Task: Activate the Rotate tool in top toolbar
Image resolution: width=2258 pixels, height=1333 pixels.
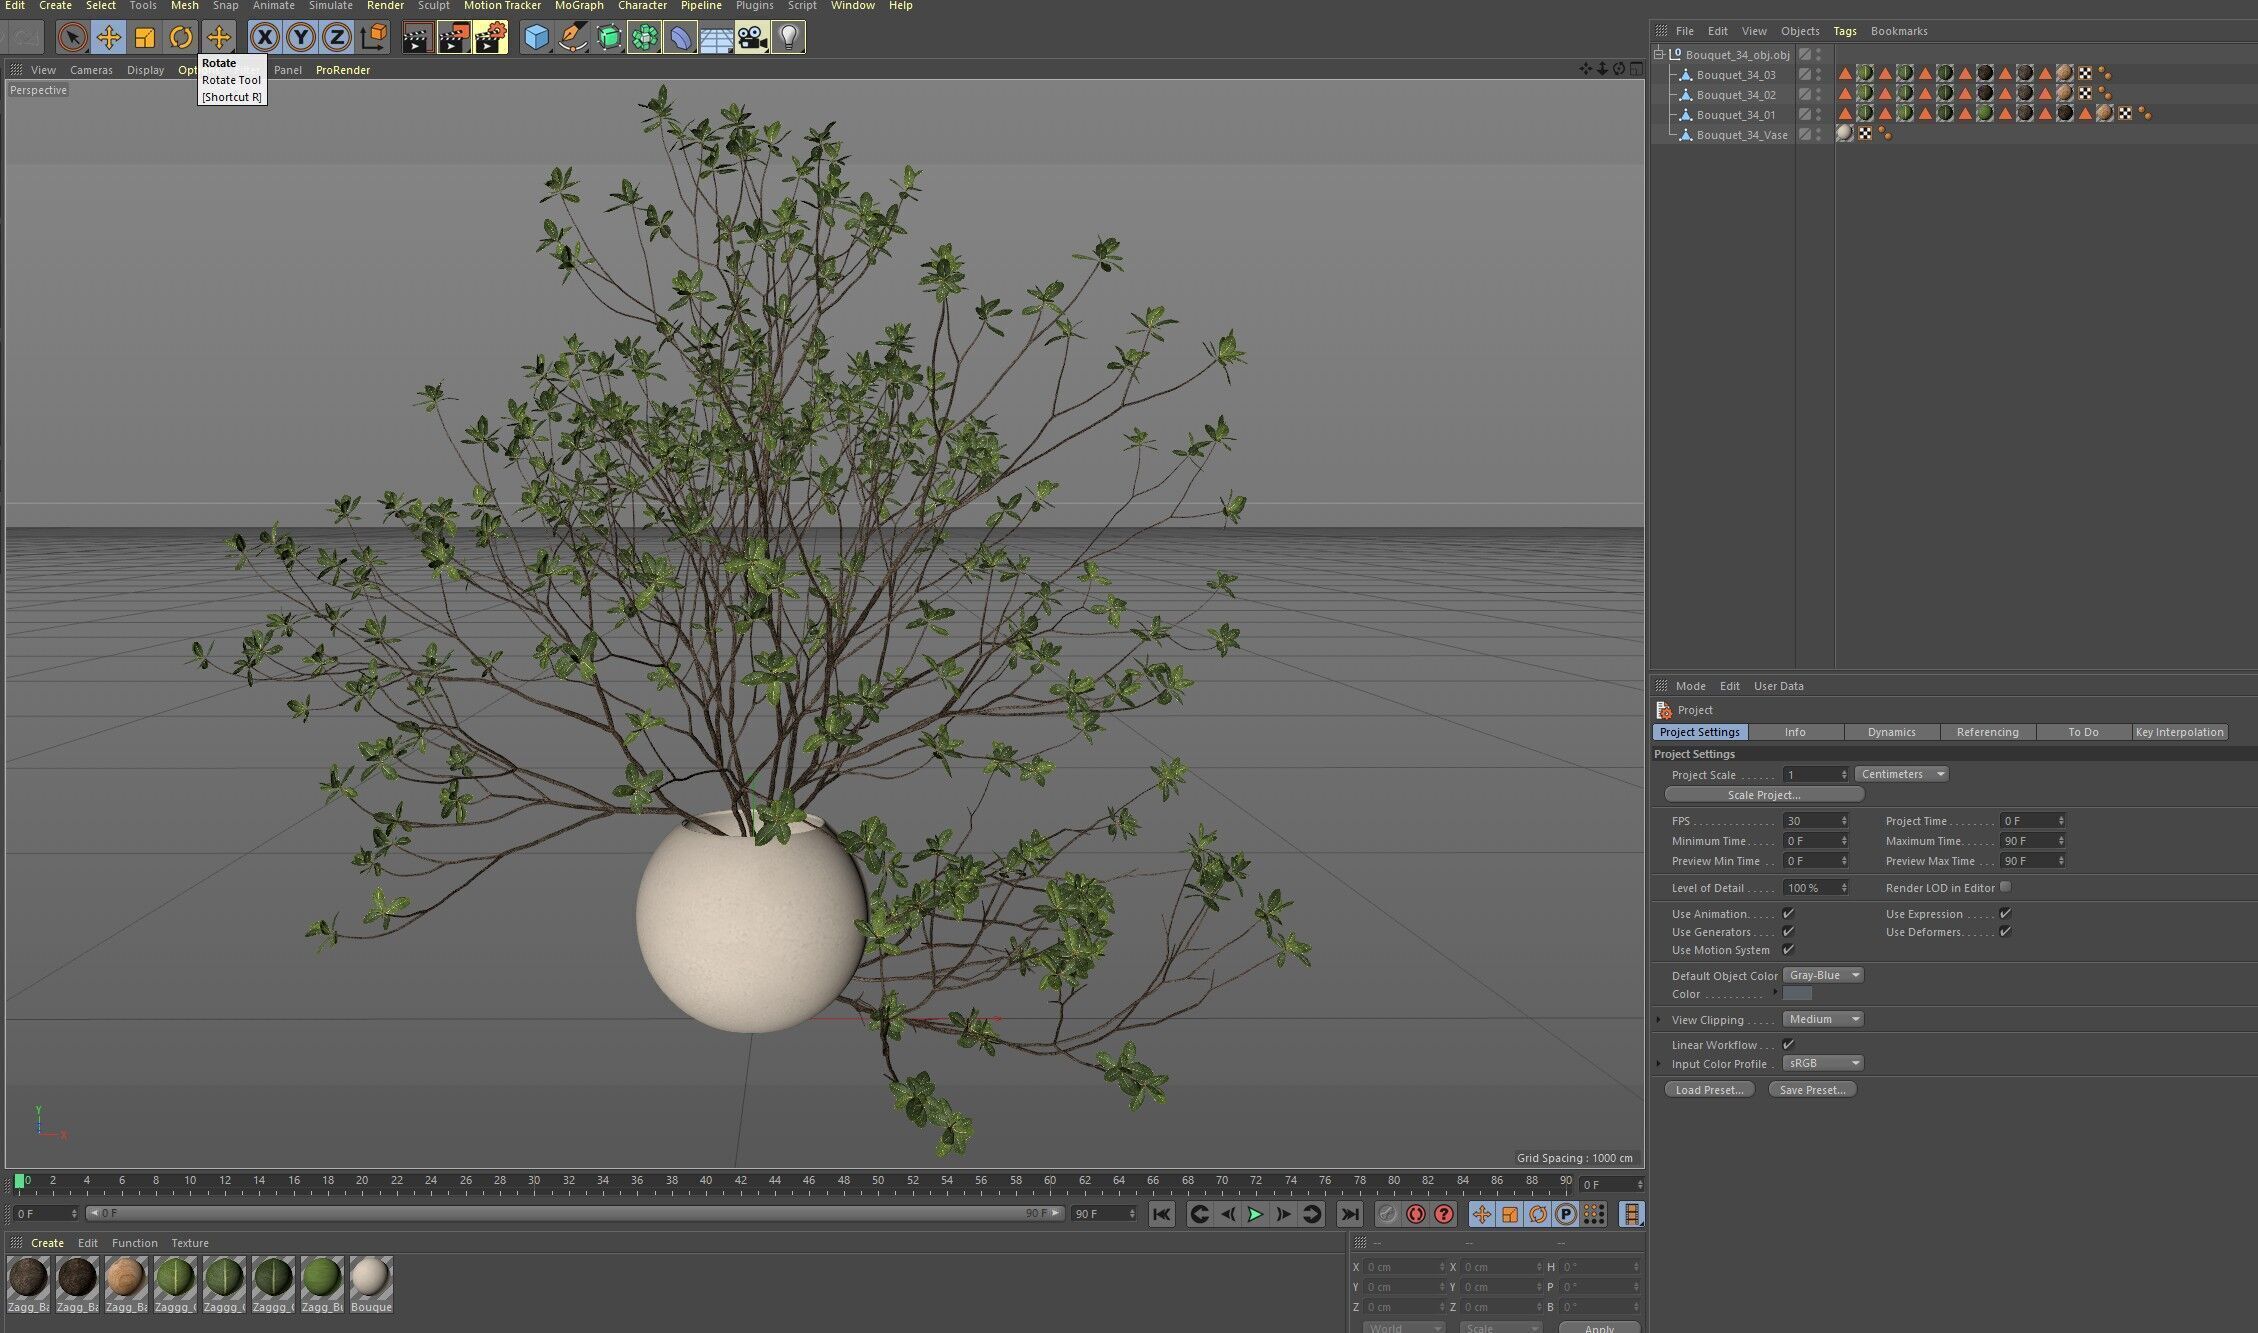Action: pyautogui.click(x=181, y=38)
